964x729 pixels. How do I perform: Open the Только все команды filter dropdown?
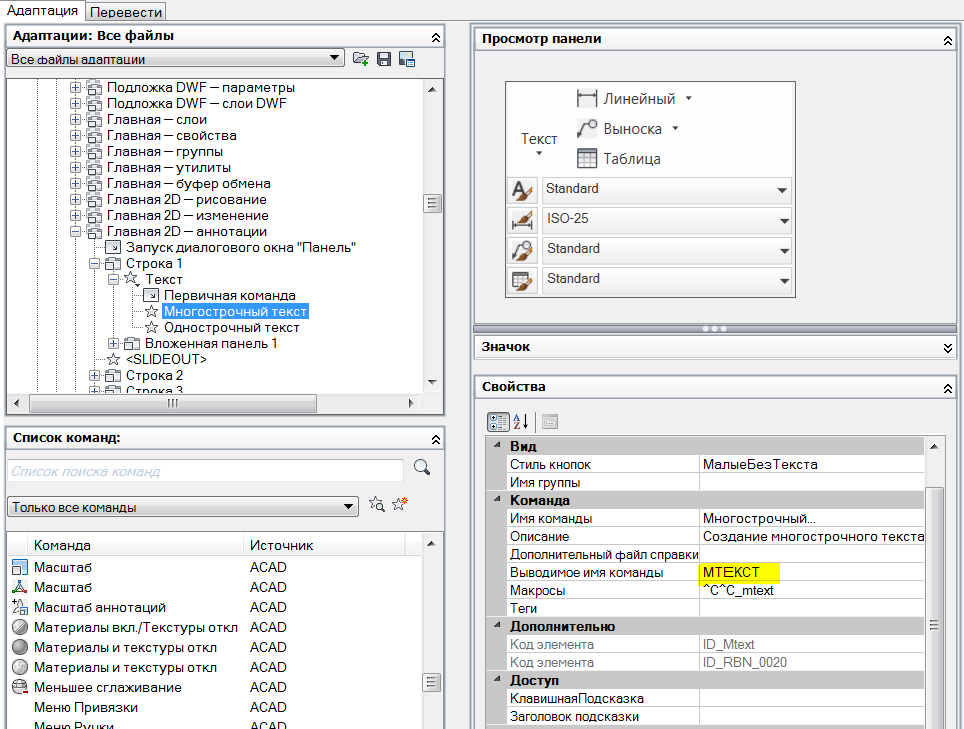click(x=349, y=507)
